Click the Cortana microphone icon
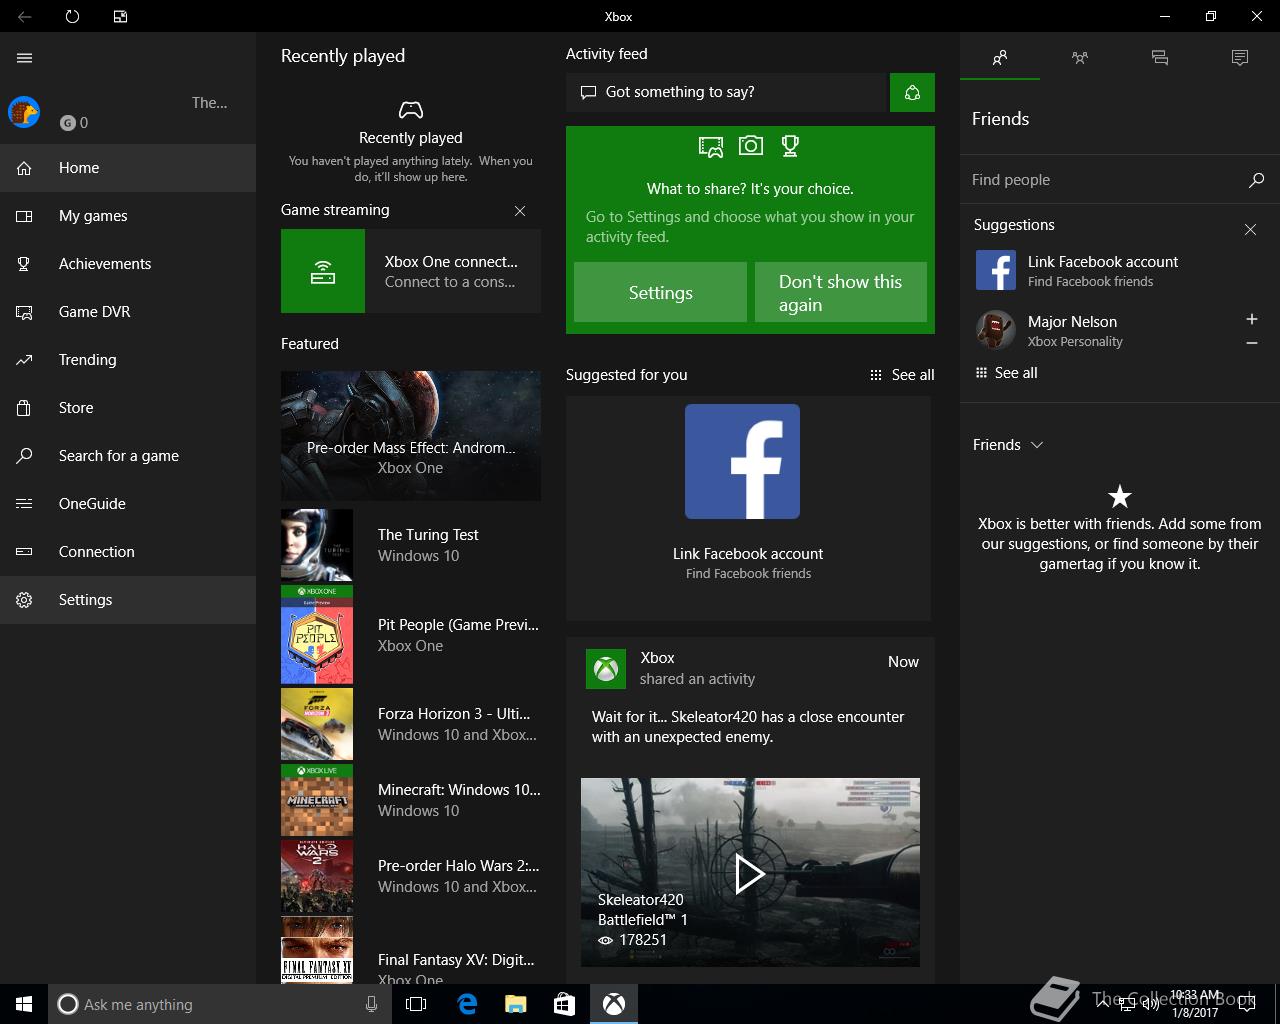 372,1004
